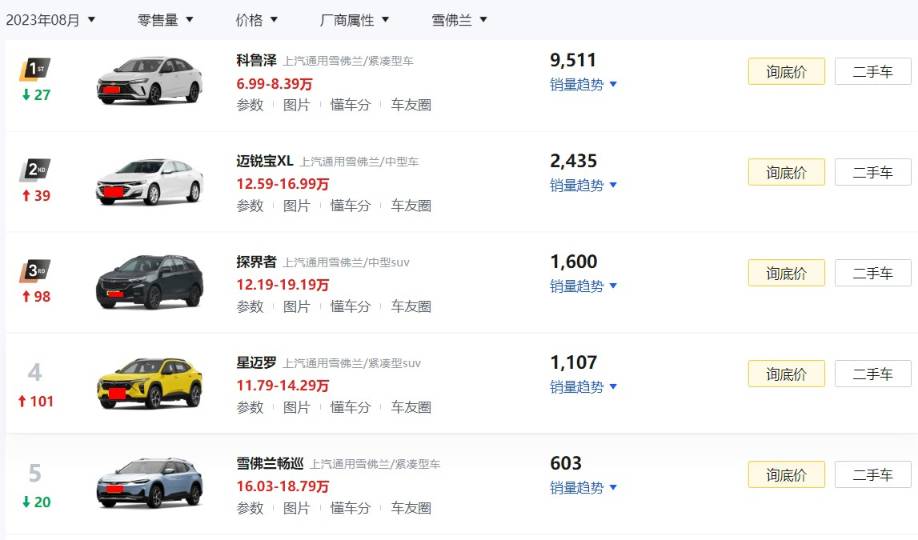Click 二手车 button for 探界者
This screenshot has width=918, height=540.
[x=873, y=273]
